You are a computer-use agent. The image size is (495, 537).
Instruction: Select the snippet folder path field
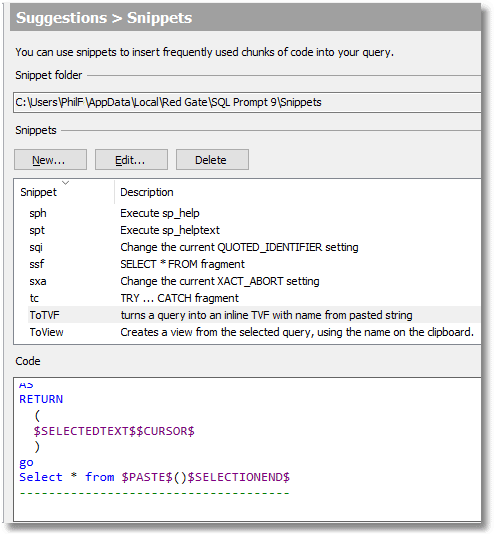247,102
